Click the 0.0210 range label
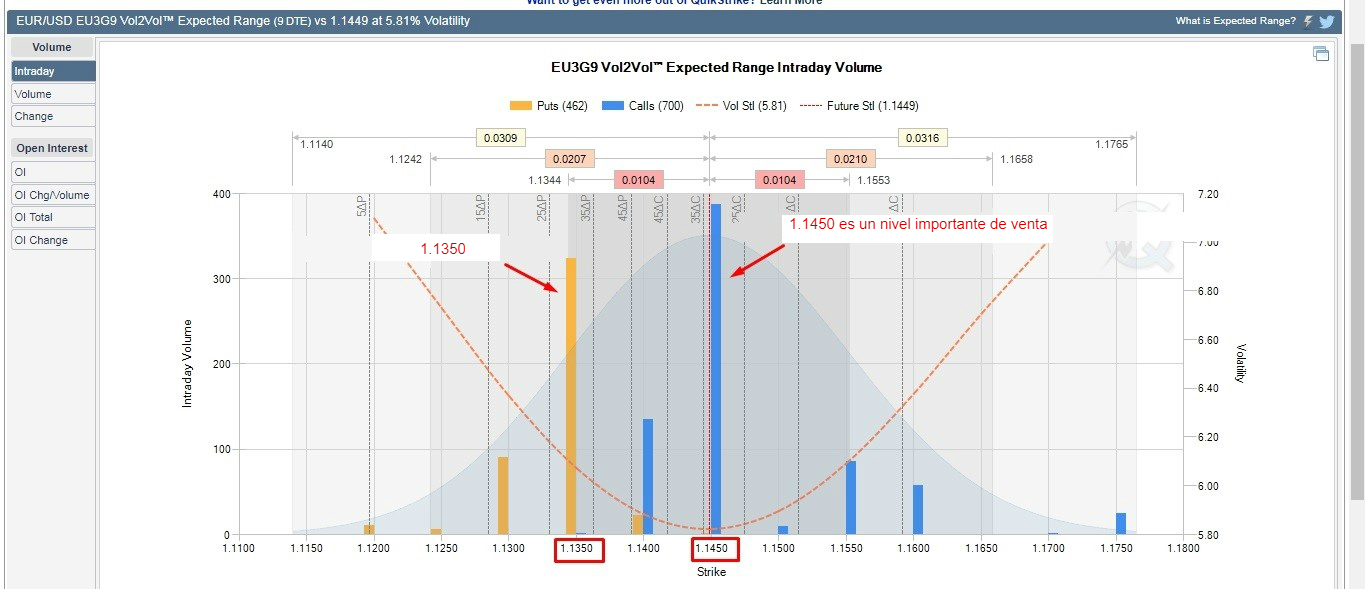 pos(851,159)
